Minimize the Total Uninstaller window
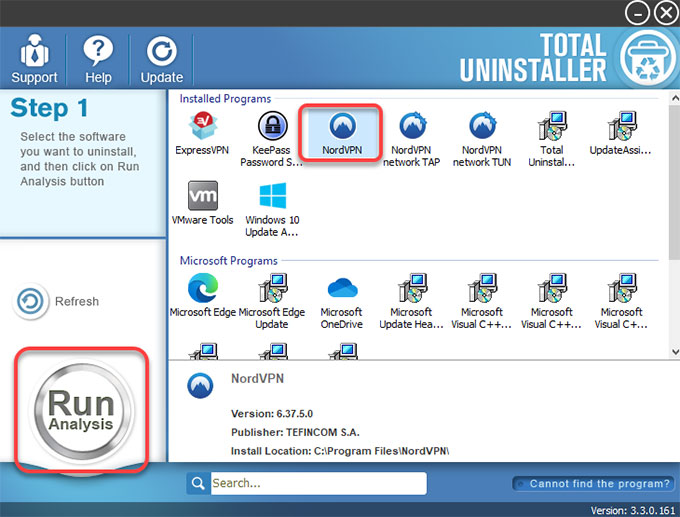The width and height of the screenshot is (680, 517). tap(637, 13)
